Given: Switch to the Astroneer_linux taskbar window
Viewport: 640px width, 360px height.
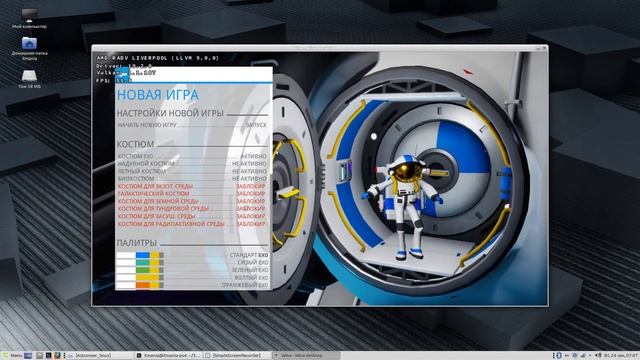Looking at the screenshot, I should (x=100, y=356).
